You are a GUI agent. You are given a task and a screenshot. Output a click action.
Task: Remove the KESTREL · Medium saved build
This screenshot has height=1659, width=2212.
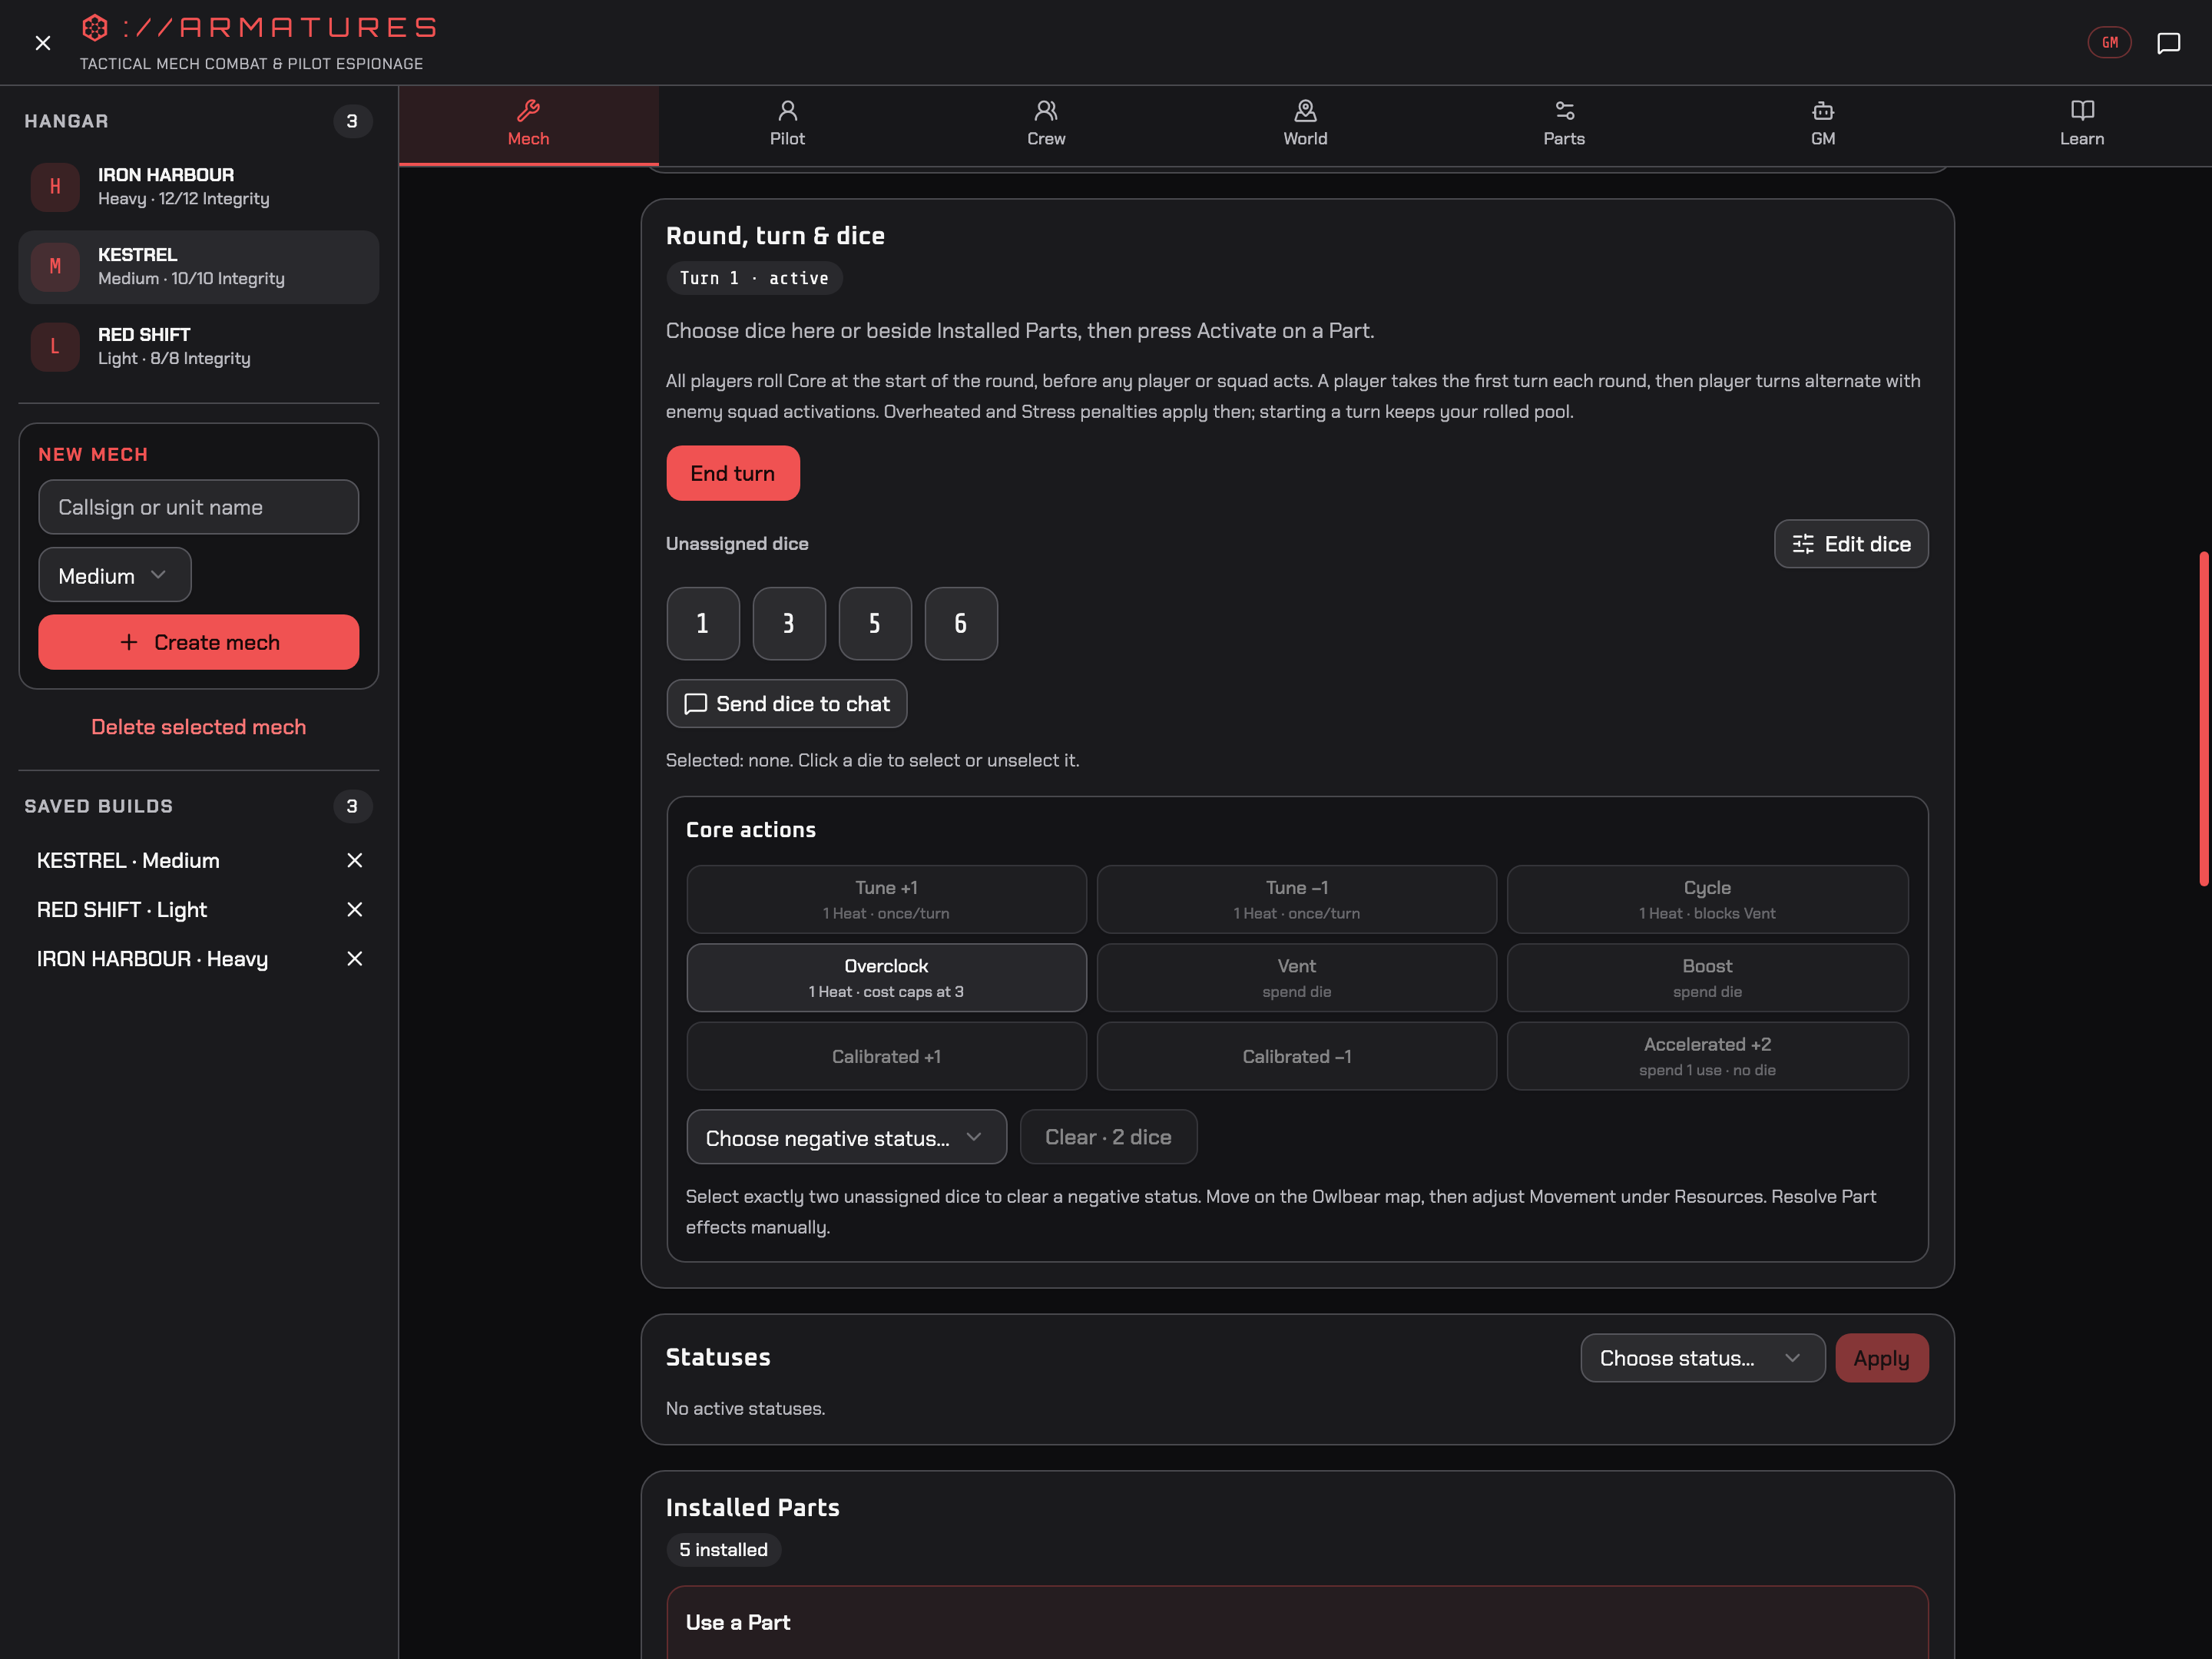click(354, 860)
